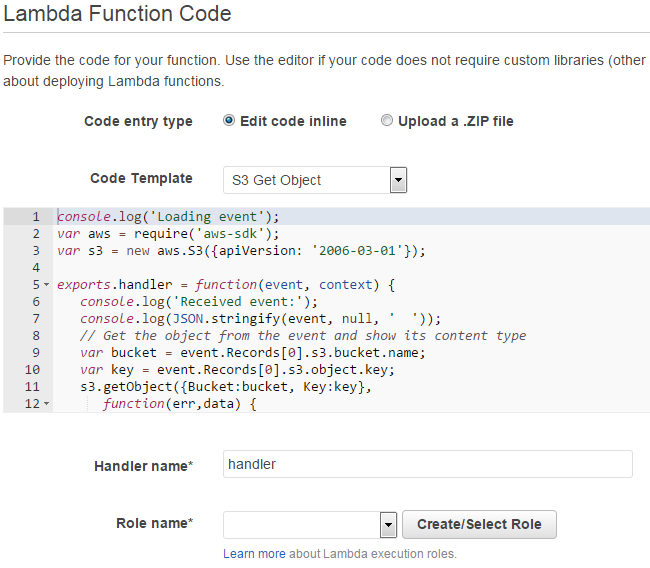The width and height of the screenshot is (650, 568).
Task: Open the Code Template dropdown arrow
Action: [398, 180]
